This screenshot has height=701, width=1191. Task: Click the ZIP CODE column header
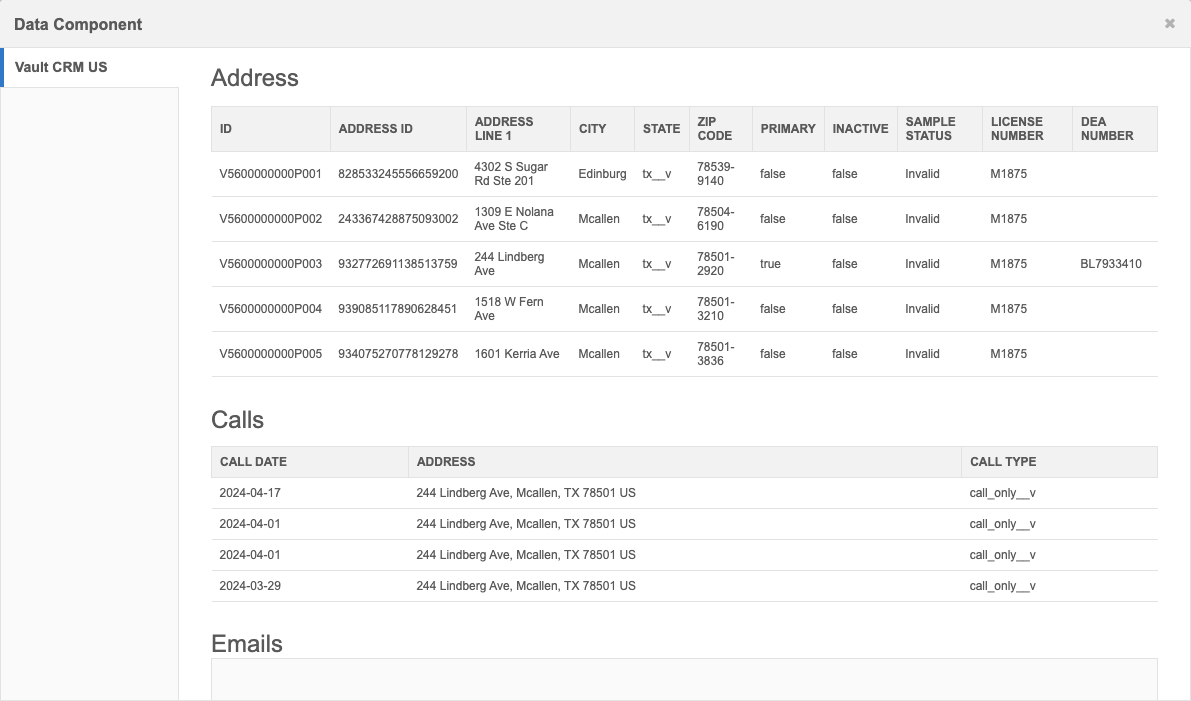(x=714, y=129)
